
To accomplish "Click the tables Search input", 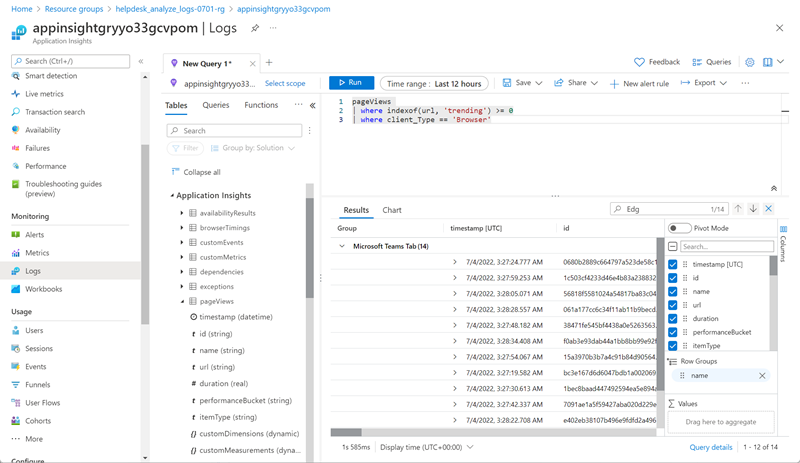I will pos(234,131).
